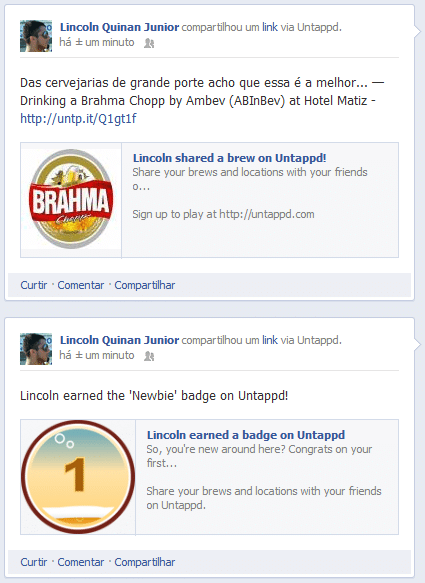
Task: Share the Brahma Chopp post via Compartilhar
Action: click(145, 285)
